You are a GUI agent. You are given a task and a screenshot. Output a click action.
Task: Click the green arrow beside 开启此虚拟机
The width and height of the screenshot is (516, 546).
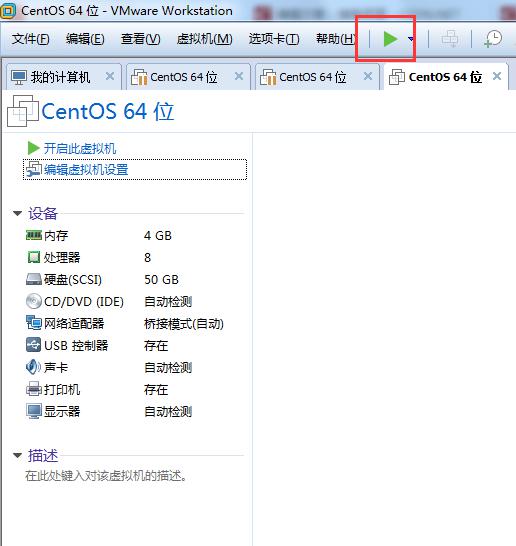tap(33, 148)
